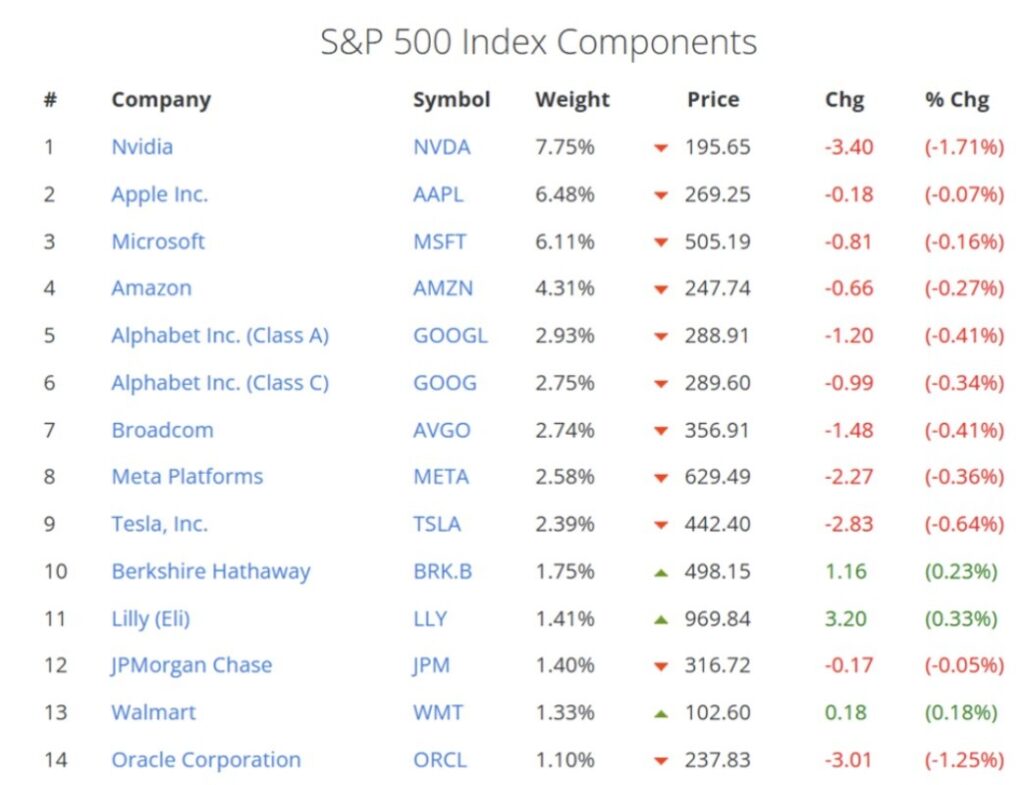Open Alphabet Inc. (Class A) link
1024x785 pixels.
220,335
